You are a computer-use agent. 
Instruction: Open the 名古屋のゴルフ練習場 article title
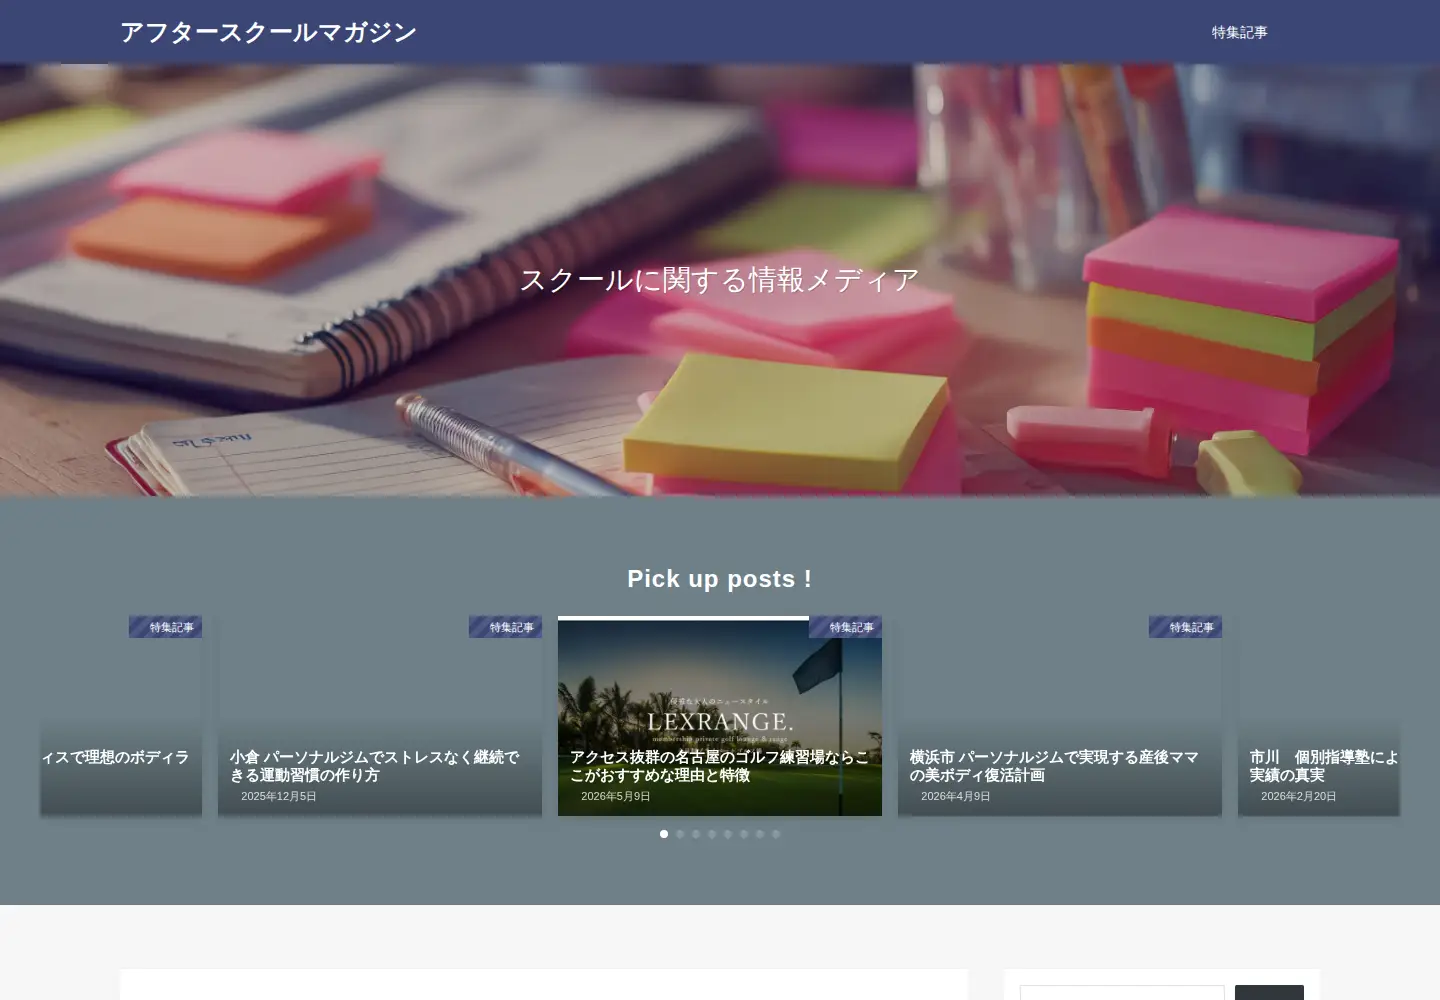(x=719, y=766)
